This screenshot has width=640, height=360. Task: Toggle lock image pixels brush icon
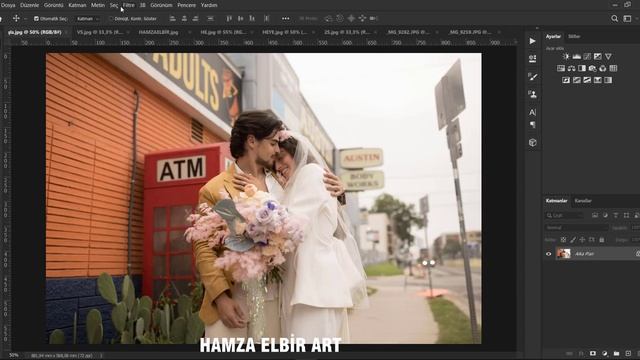[x=573, y=240]
